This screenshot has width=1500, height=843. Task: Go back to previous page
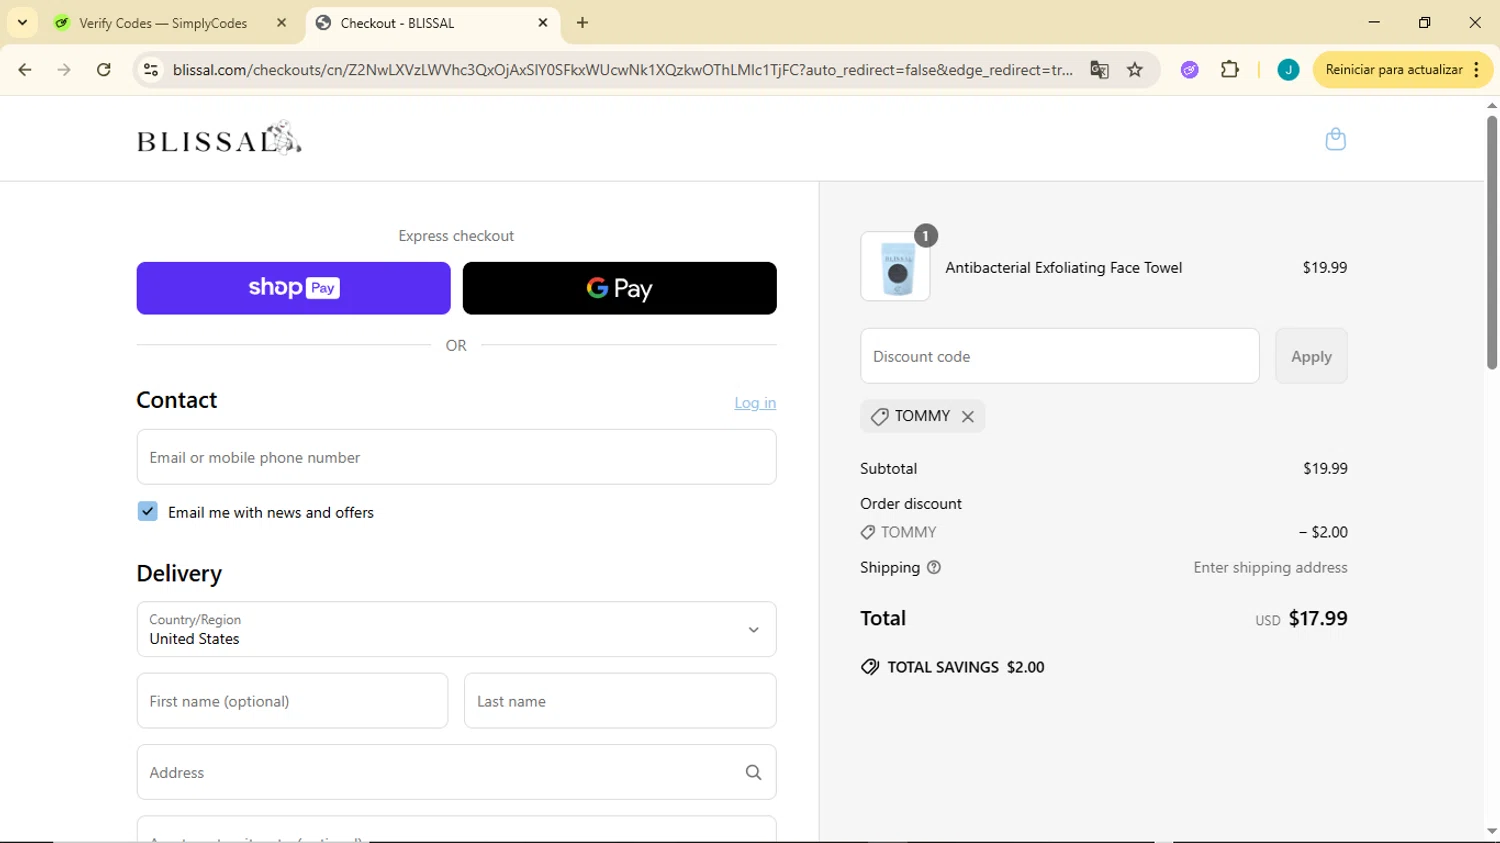pos(25,70)
